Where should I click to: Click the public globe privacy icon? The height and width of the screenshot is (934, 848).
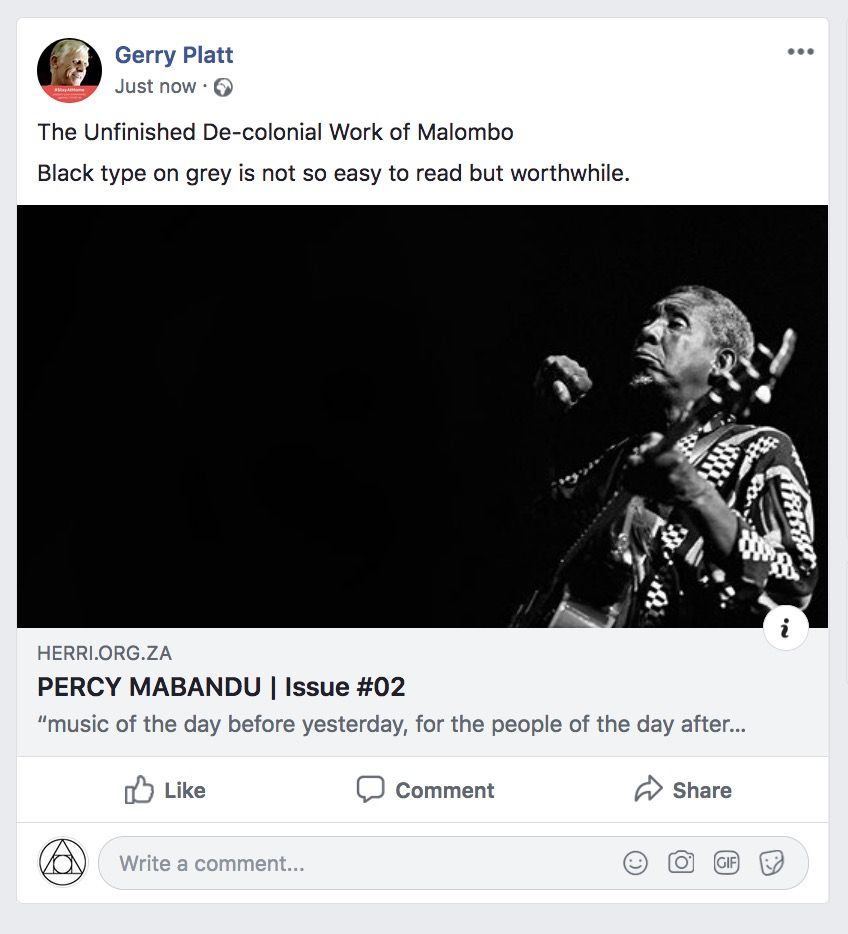tap(224, 87)
